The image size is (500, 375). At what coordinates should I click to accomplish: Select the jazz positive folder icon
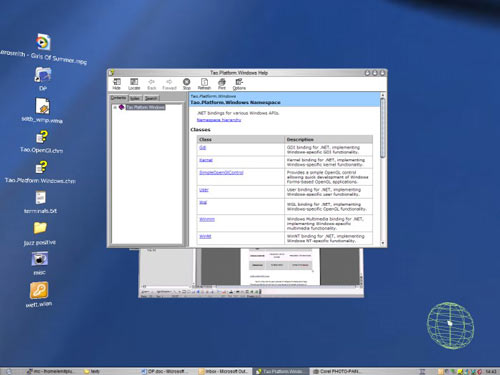pyautogui.click(x=40, y=228)
